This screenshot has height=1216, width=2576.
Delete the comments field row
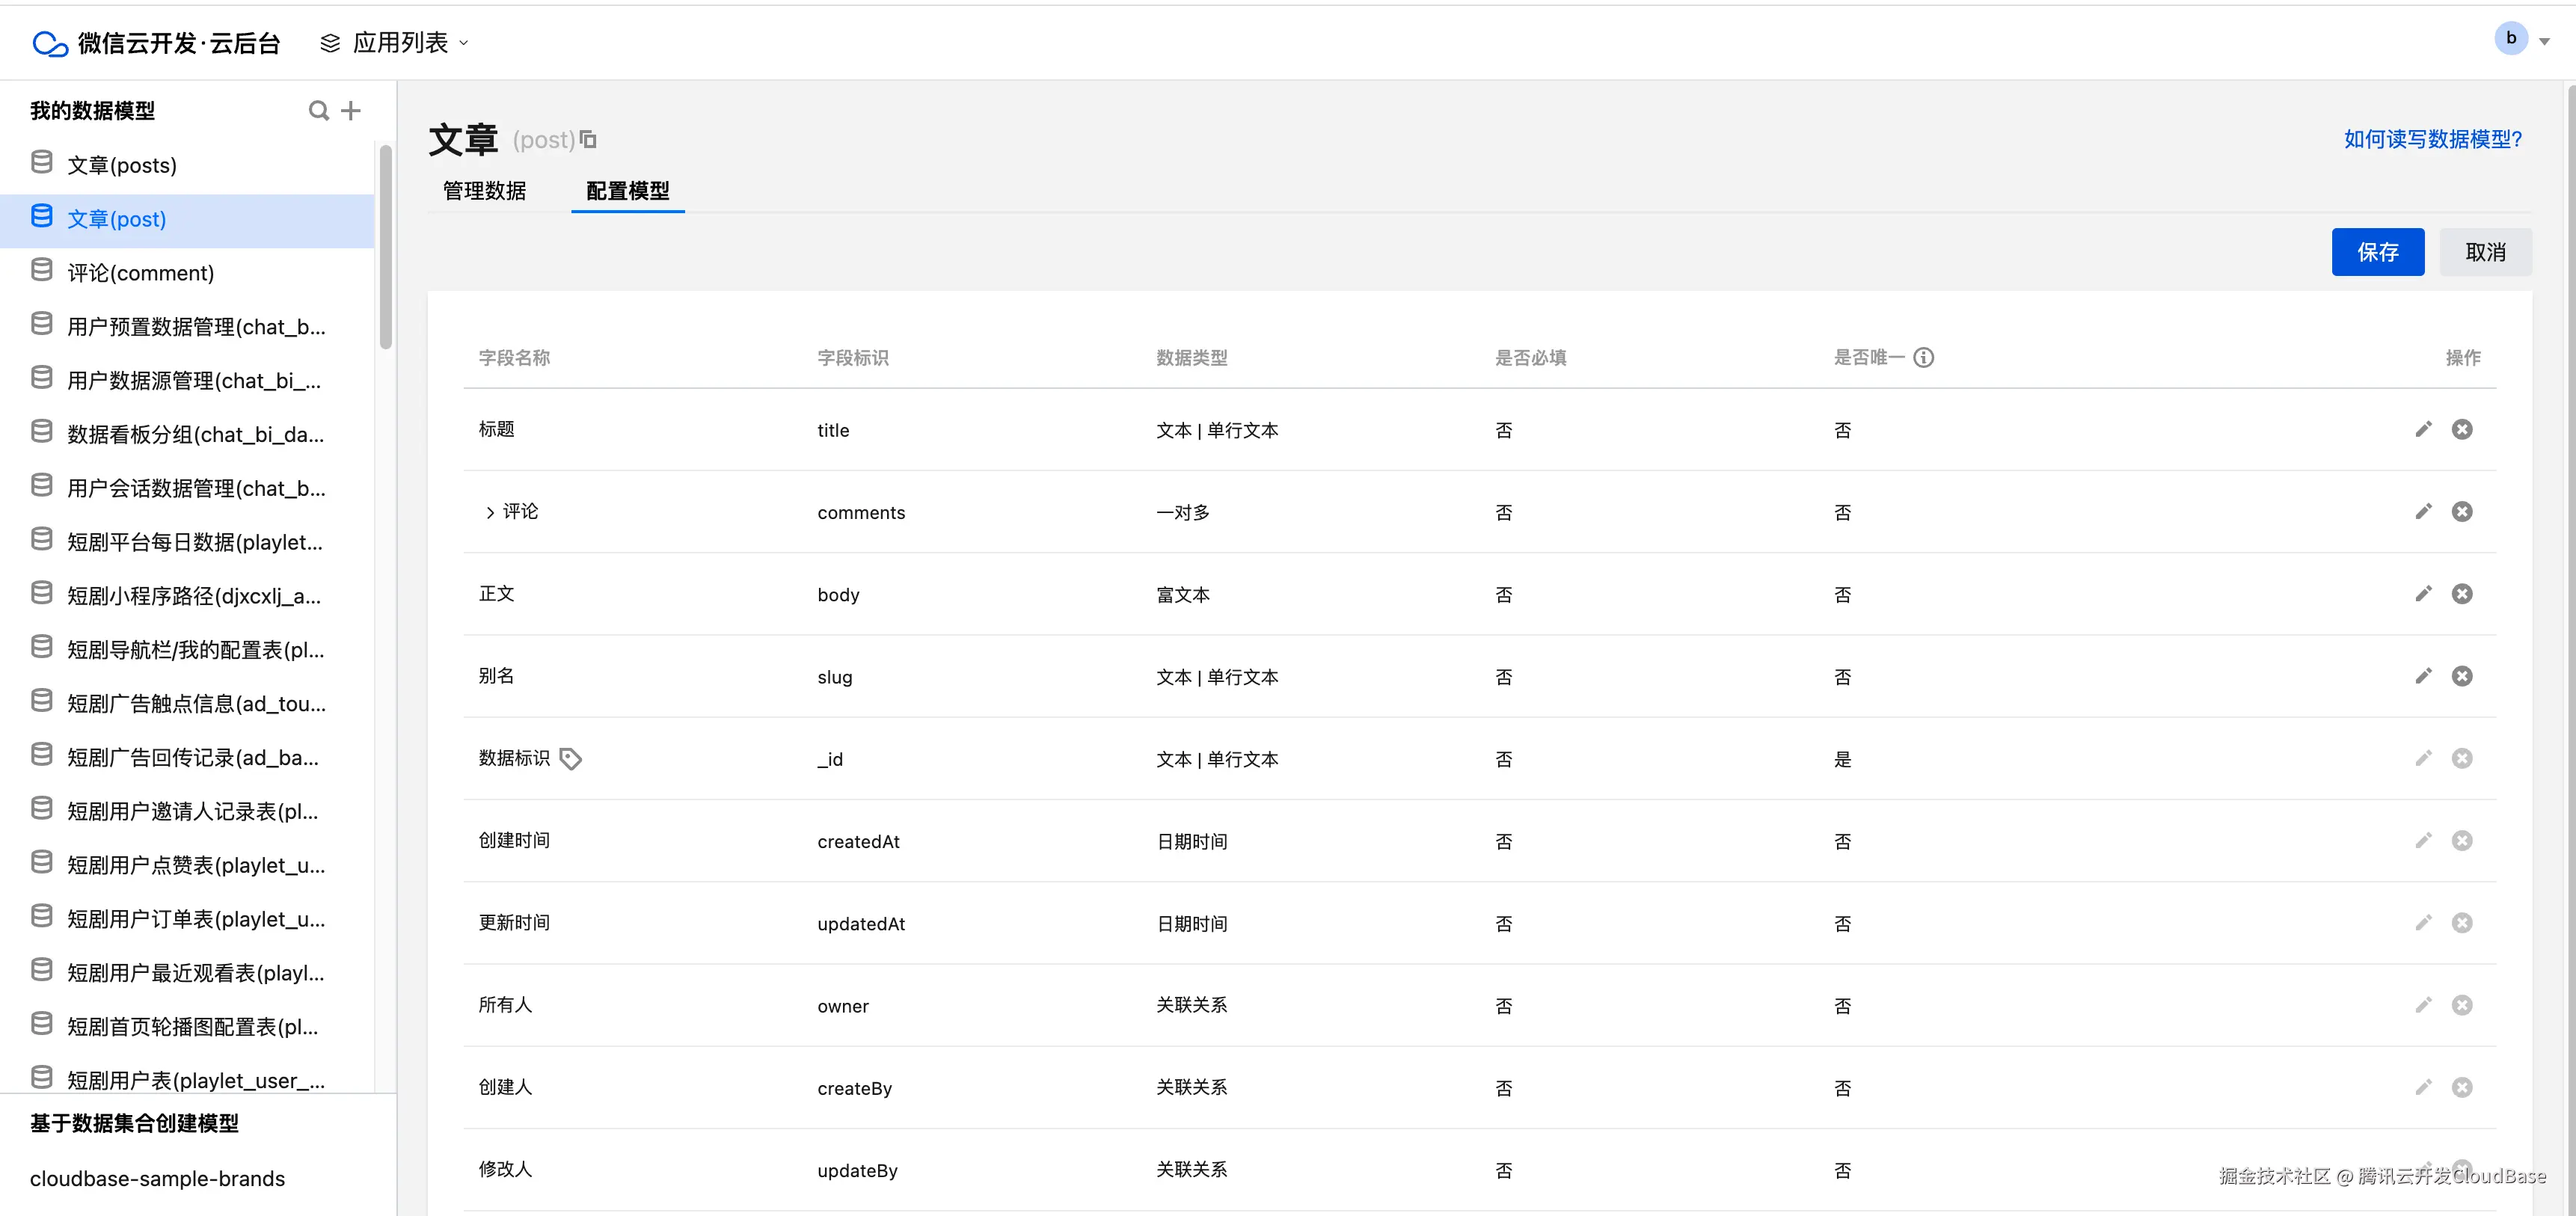coord(2462,512)
